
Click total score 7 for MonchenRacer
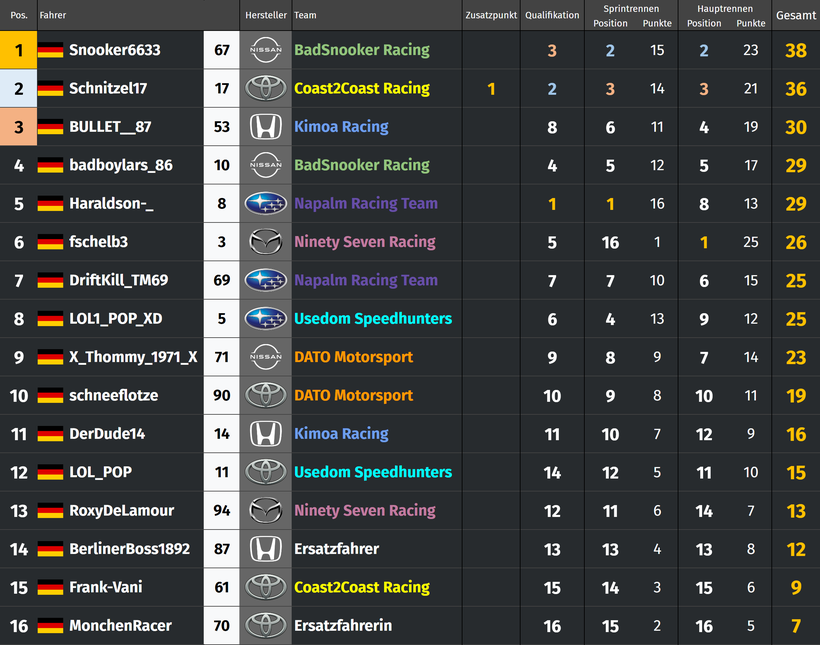[796, 626]
